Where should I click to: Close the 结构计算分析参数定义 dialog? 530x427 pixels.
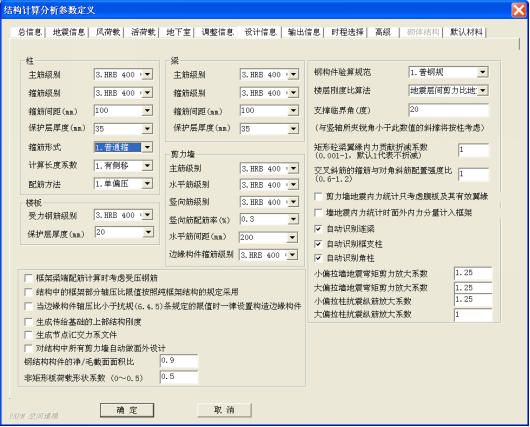519,10
